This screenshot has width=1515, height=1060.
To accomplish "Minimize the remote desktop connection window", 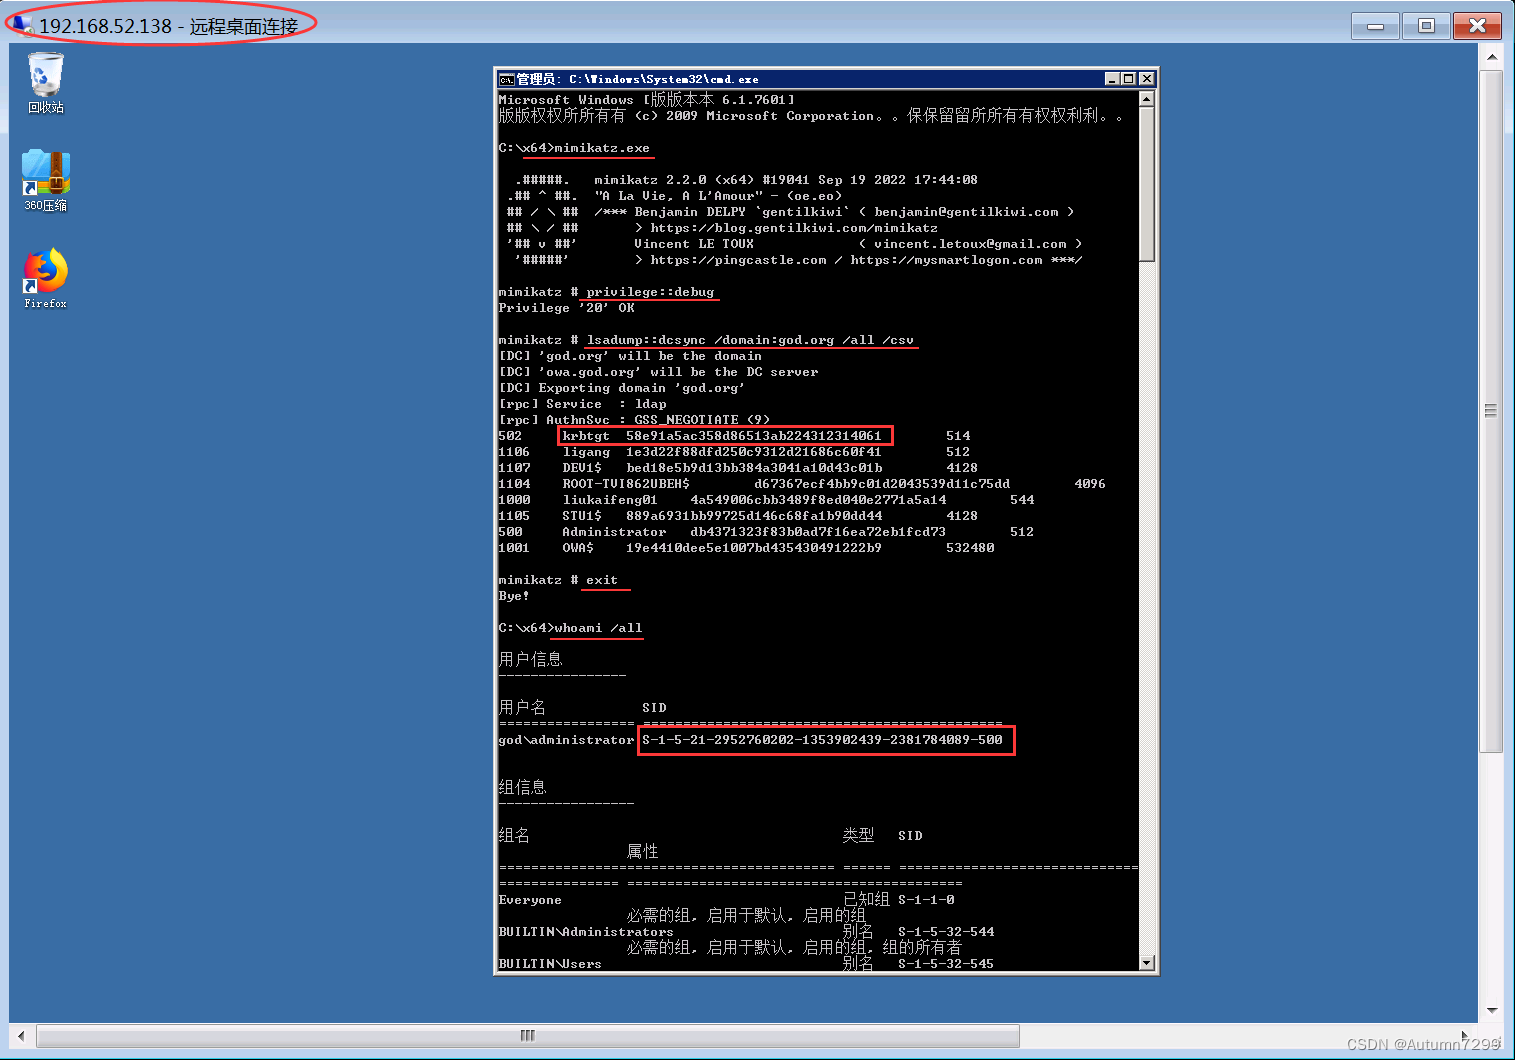I will click(1376, 26).
